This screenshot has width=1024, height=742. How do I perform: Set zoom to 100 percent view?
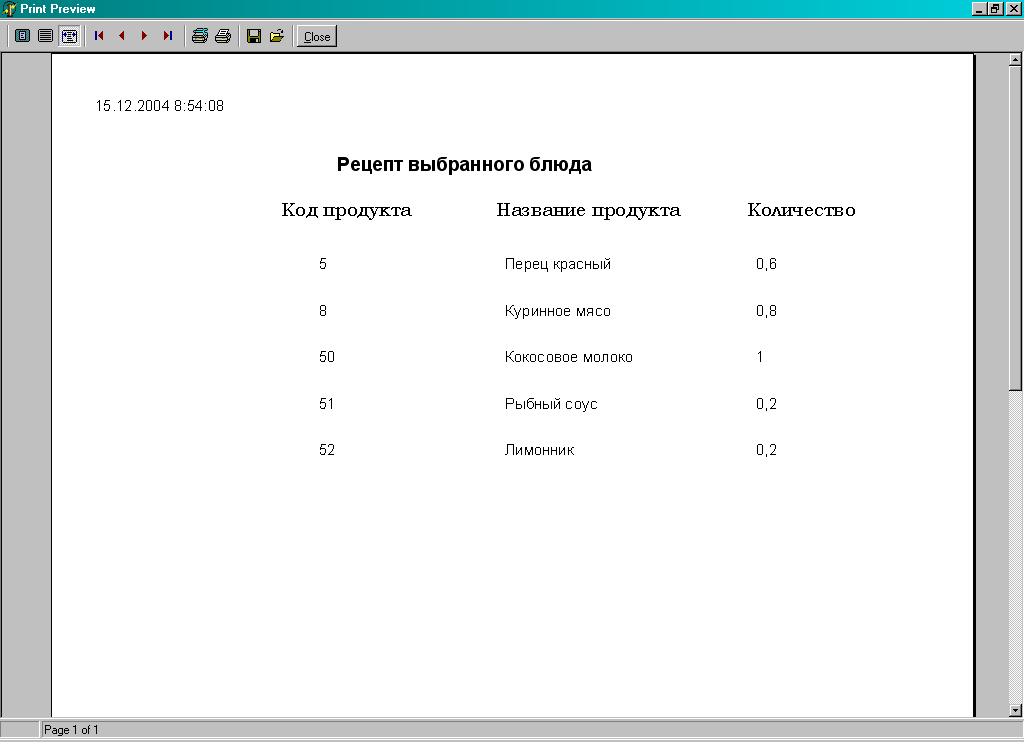[x=46, y=36]
